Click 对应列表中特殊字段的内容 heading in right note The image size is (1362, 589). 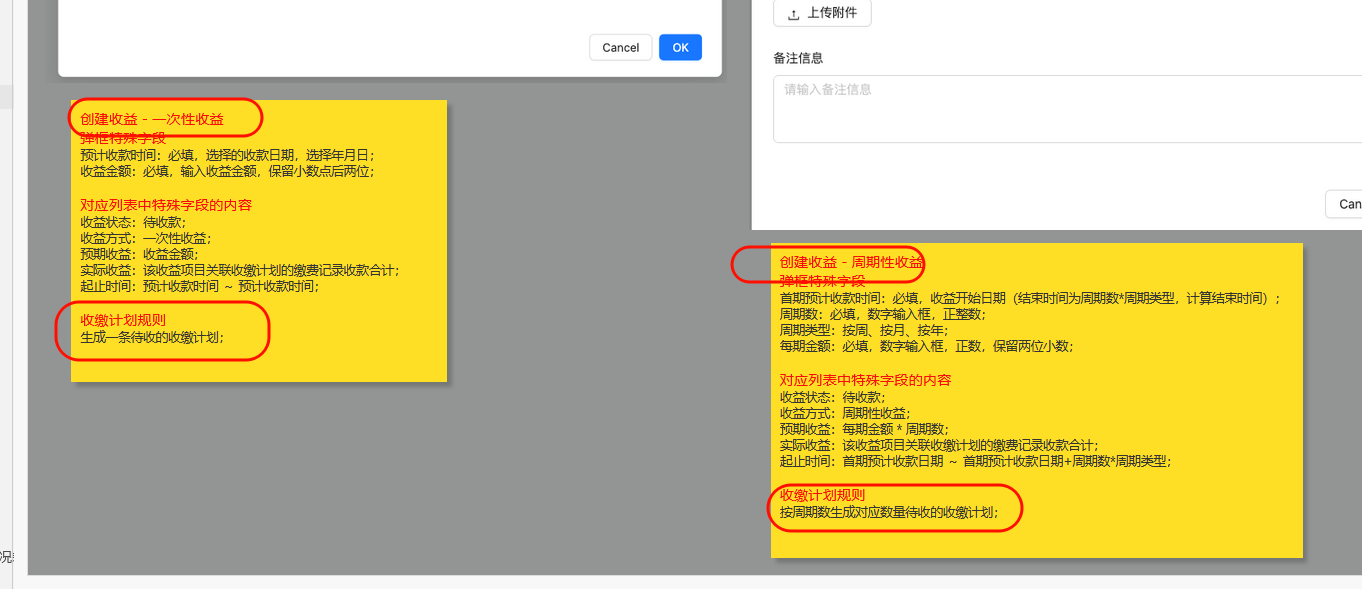coord(865,380)
